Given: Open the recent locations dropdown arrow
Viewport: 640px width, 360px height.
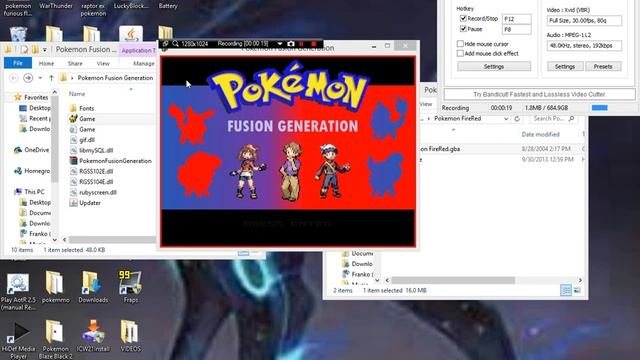Looking at the screenshot, I should 40,78.
